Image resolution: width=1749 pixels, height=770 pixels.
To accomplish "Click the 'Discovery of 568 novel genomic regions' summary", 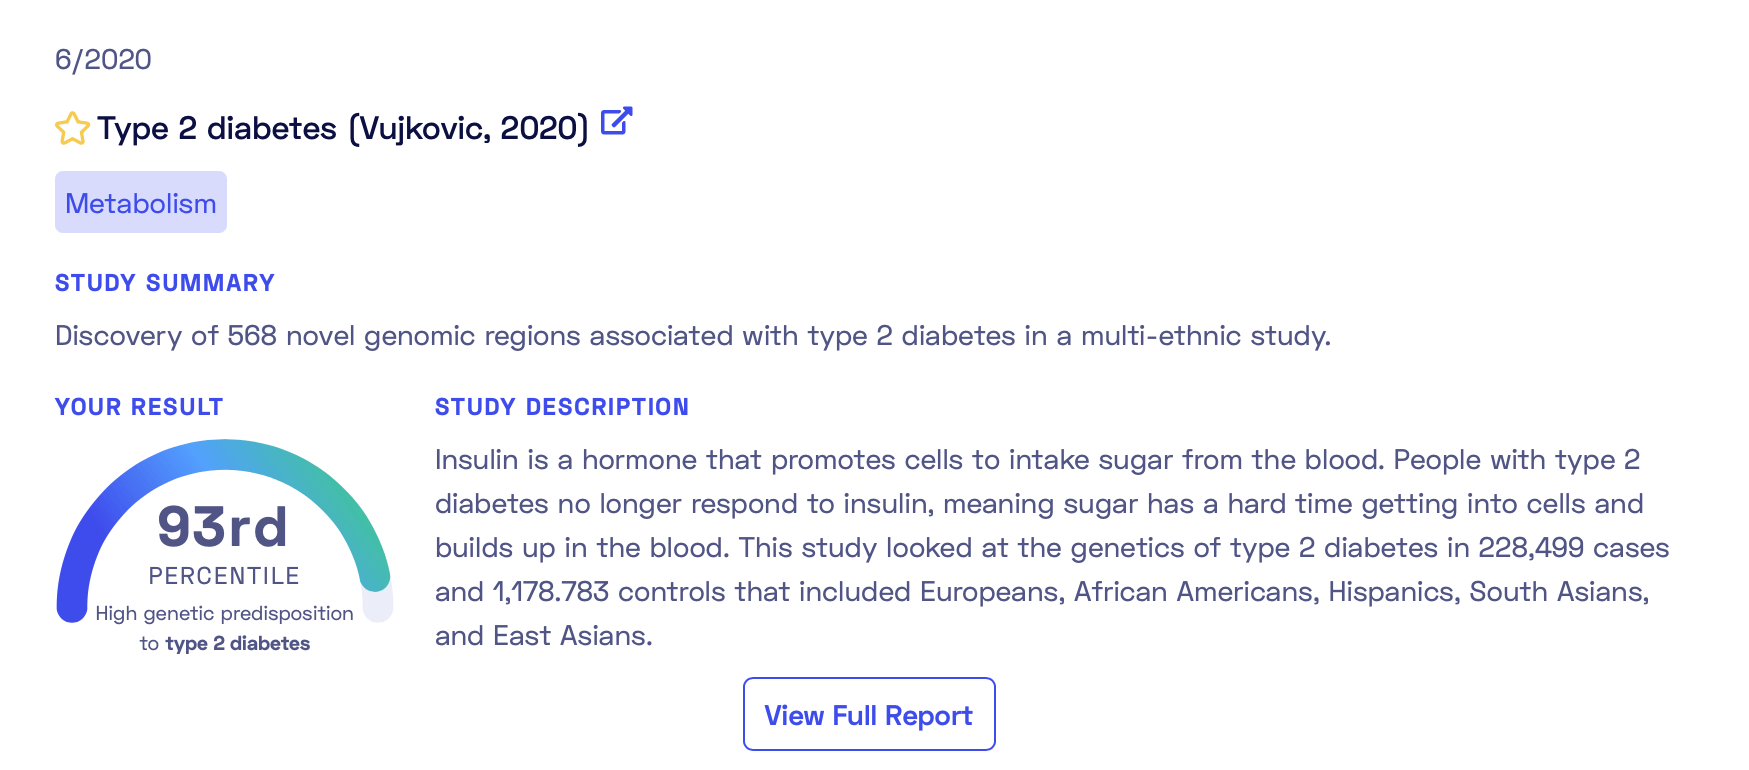I will point(693,335).
